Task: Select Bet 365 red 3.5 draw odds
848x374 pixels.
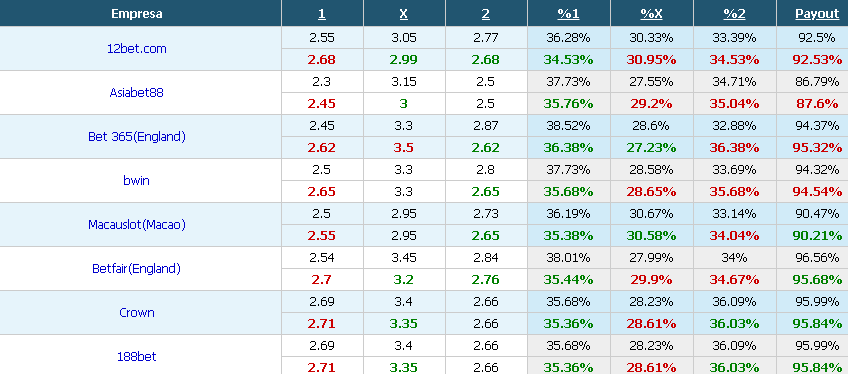Action: (x=403, y=148)
